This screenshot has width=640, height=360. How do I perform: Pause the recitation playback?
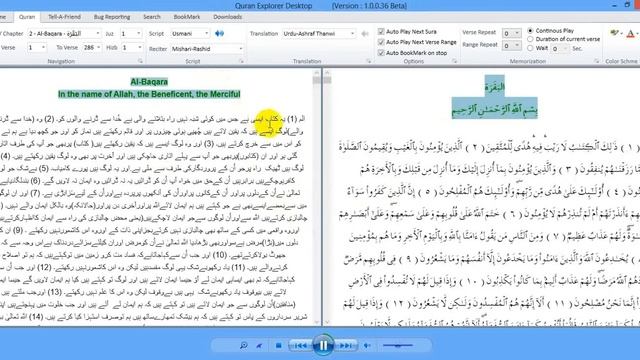click(x=322, y=345)
